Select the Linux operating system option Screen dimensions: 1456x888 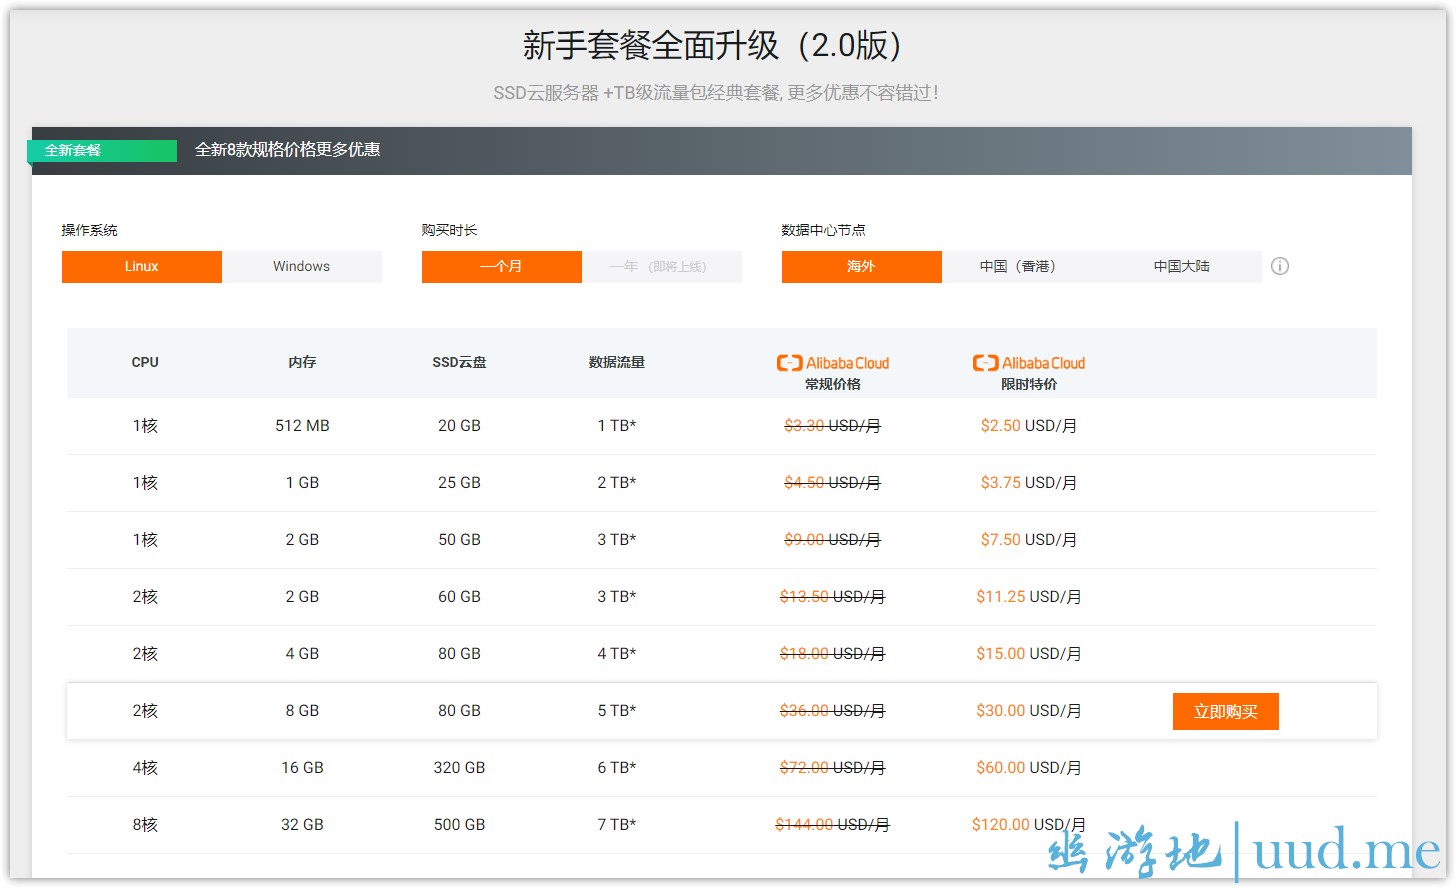pos(142,267)
